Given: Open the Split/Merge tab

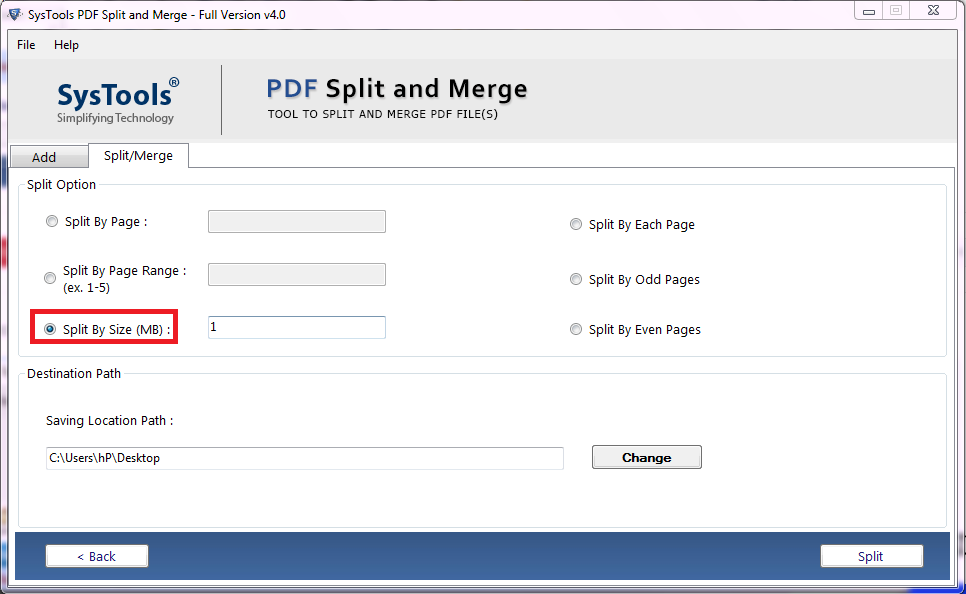Looking at the screenshot, I should 138,155.
